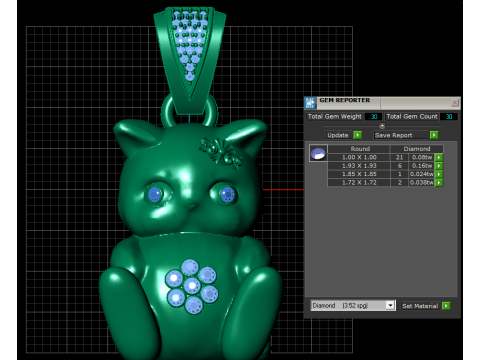Click the Set Material button
This screenshot has height=360, width=480.
coord(420,306)
